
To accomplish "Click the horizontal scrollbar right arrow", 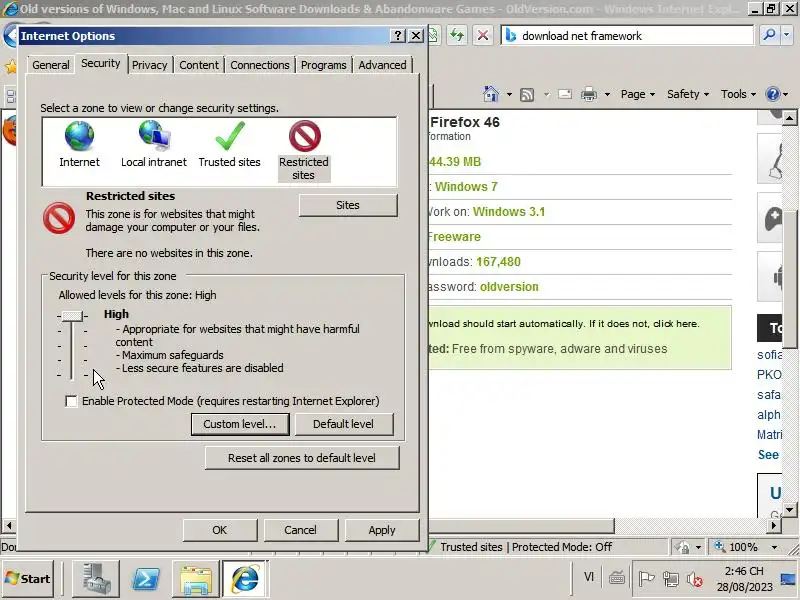I will [x=774, y=525].
